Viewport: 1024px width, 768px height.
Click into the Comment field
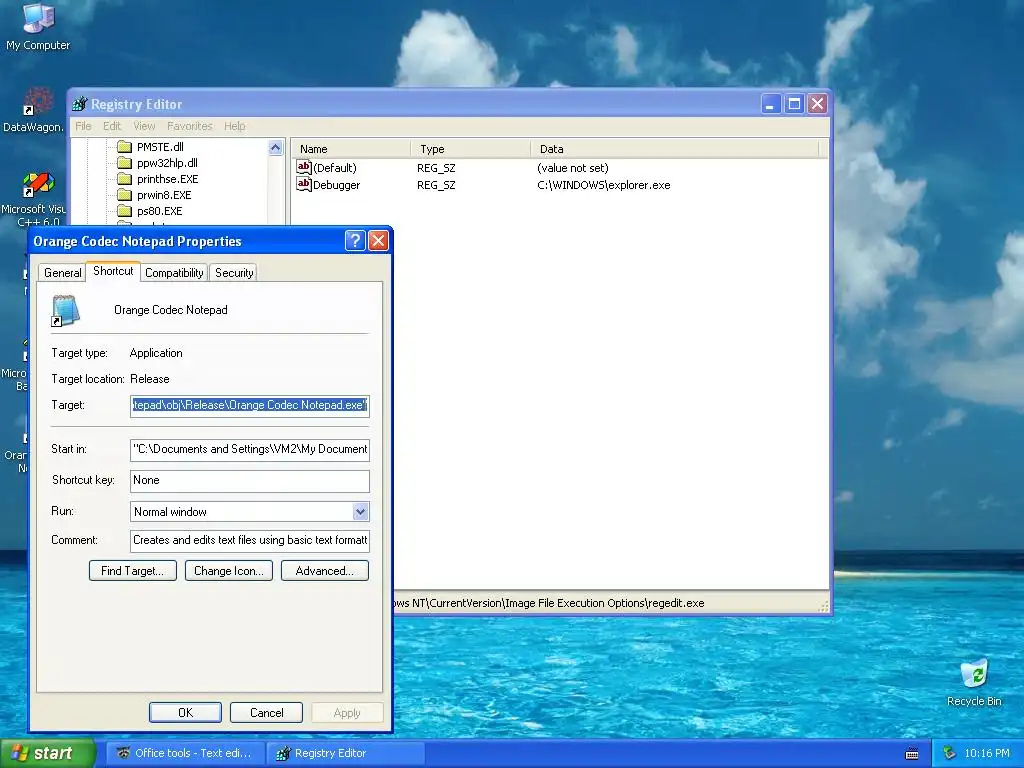(x=249, y=540)
